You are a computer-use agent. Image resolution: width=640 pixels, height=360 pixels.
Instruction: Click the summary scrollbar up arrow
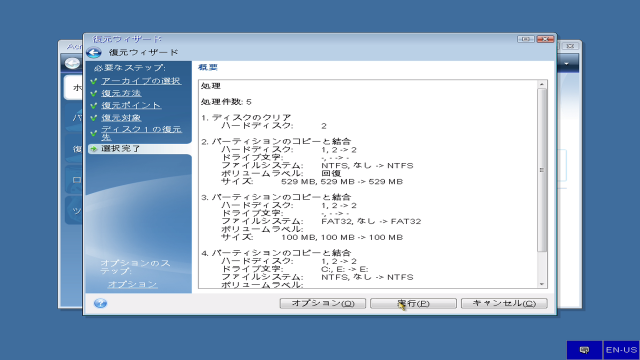(x=542, y=84)
